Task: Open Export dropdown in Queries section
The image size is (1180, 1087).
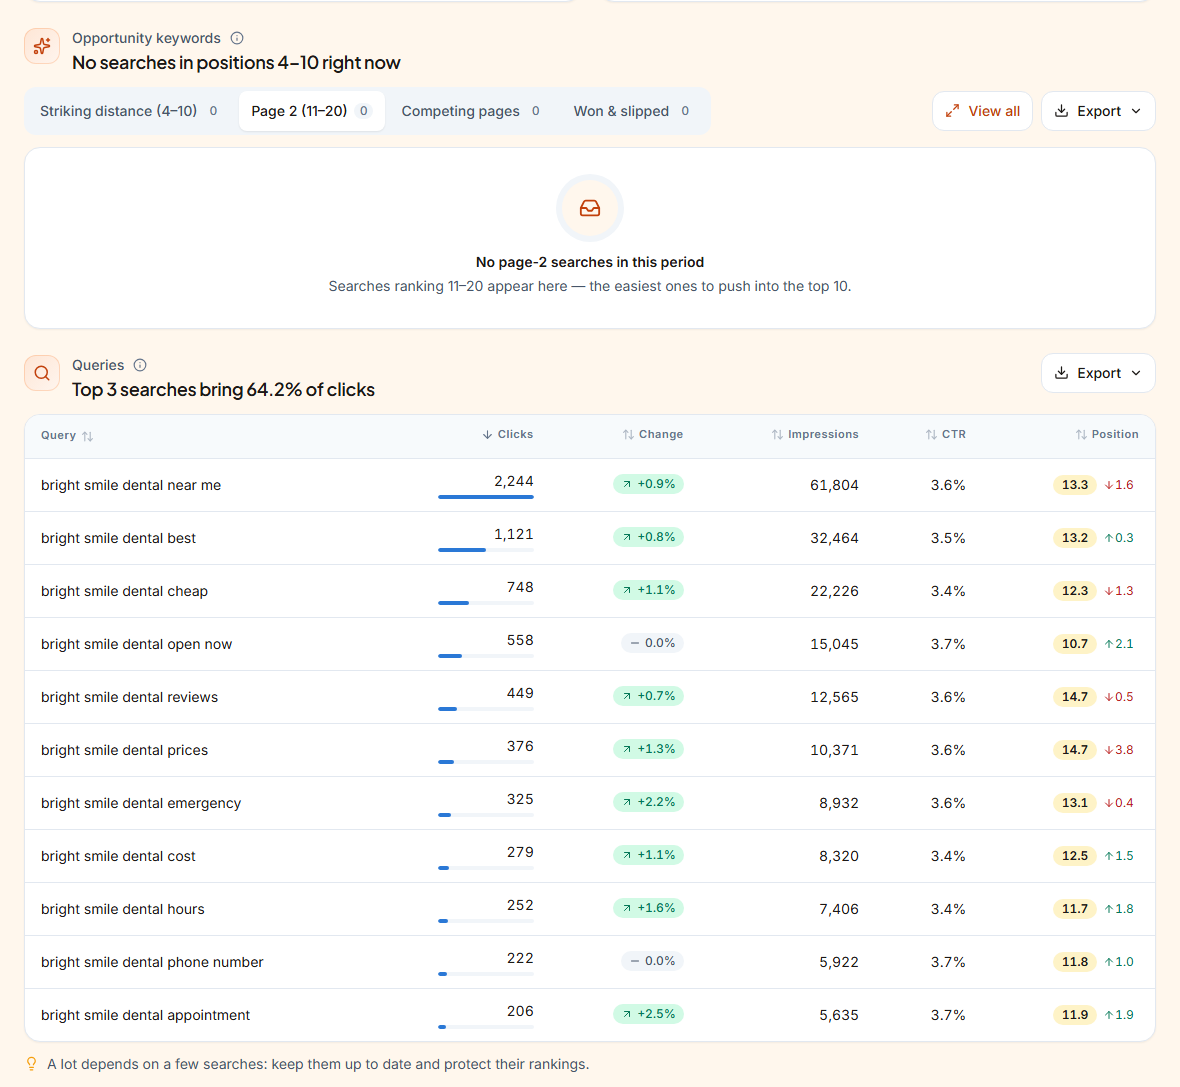Action: click(x=1098, y=373)
